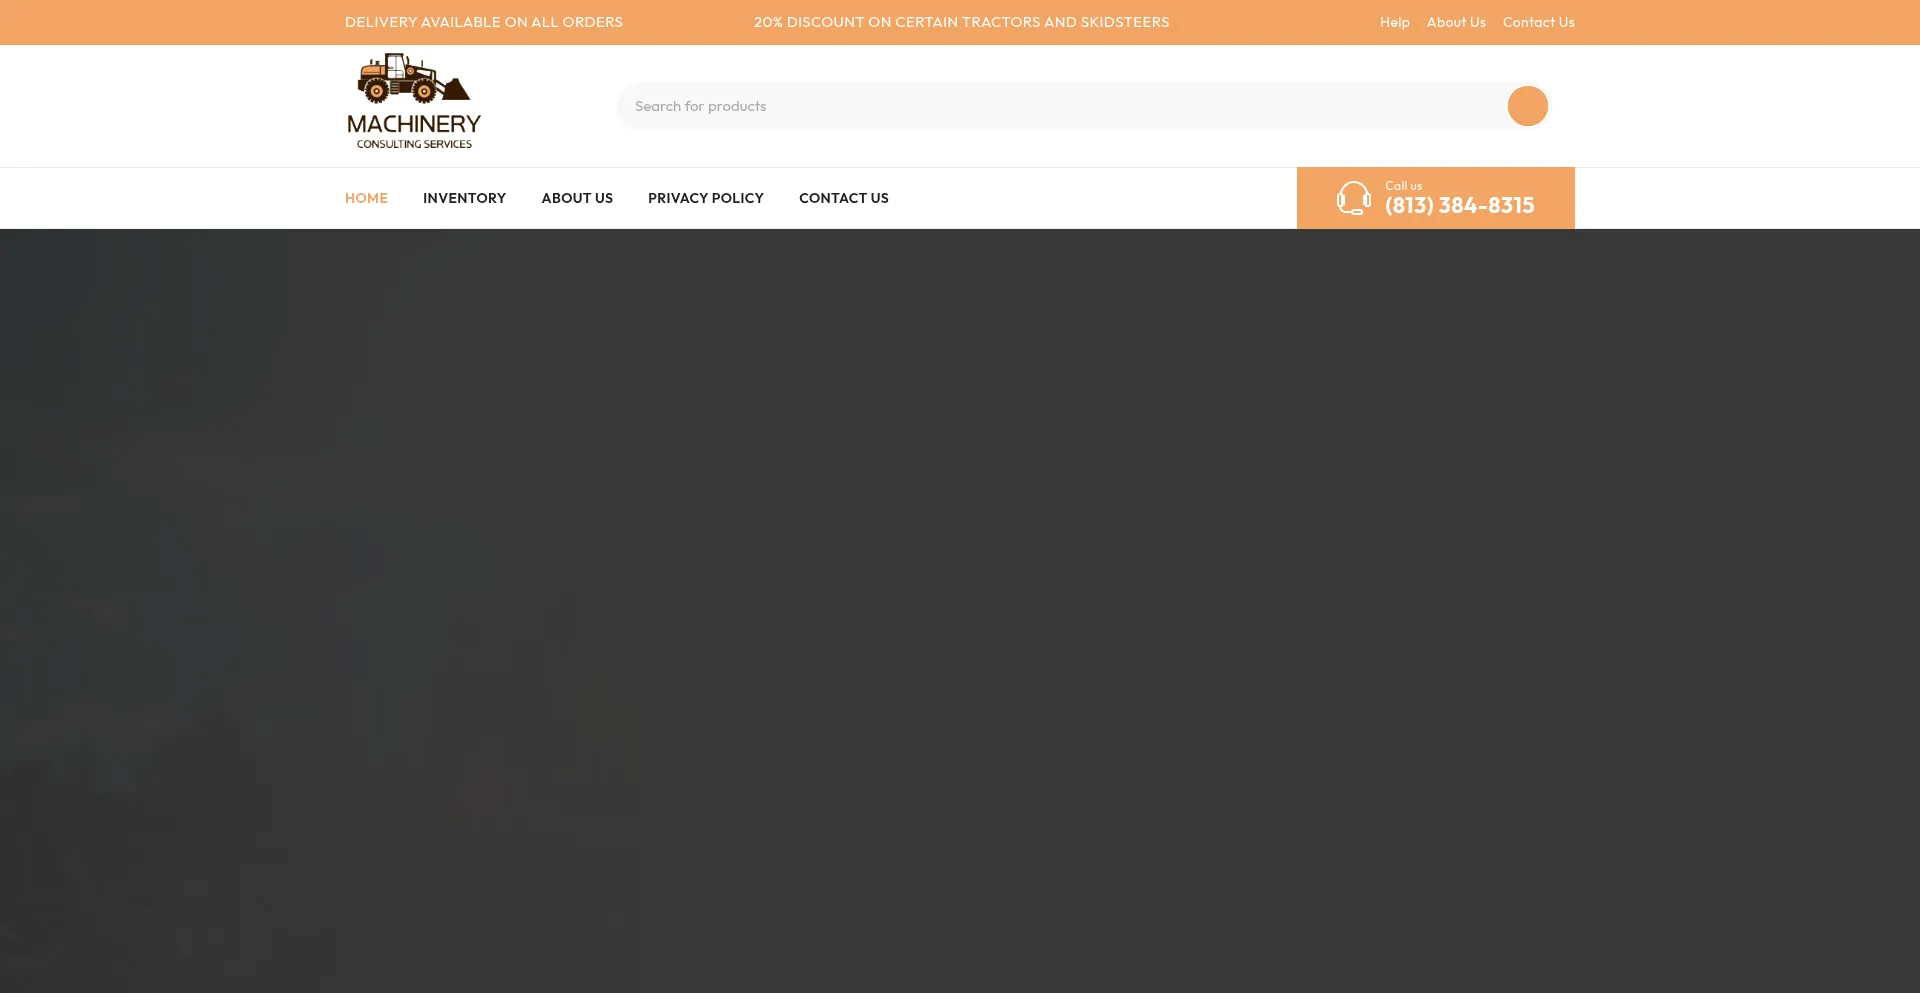Click the delivery available announcement text
This screenshot has width=1920, height=993.
tap(483, 22)
